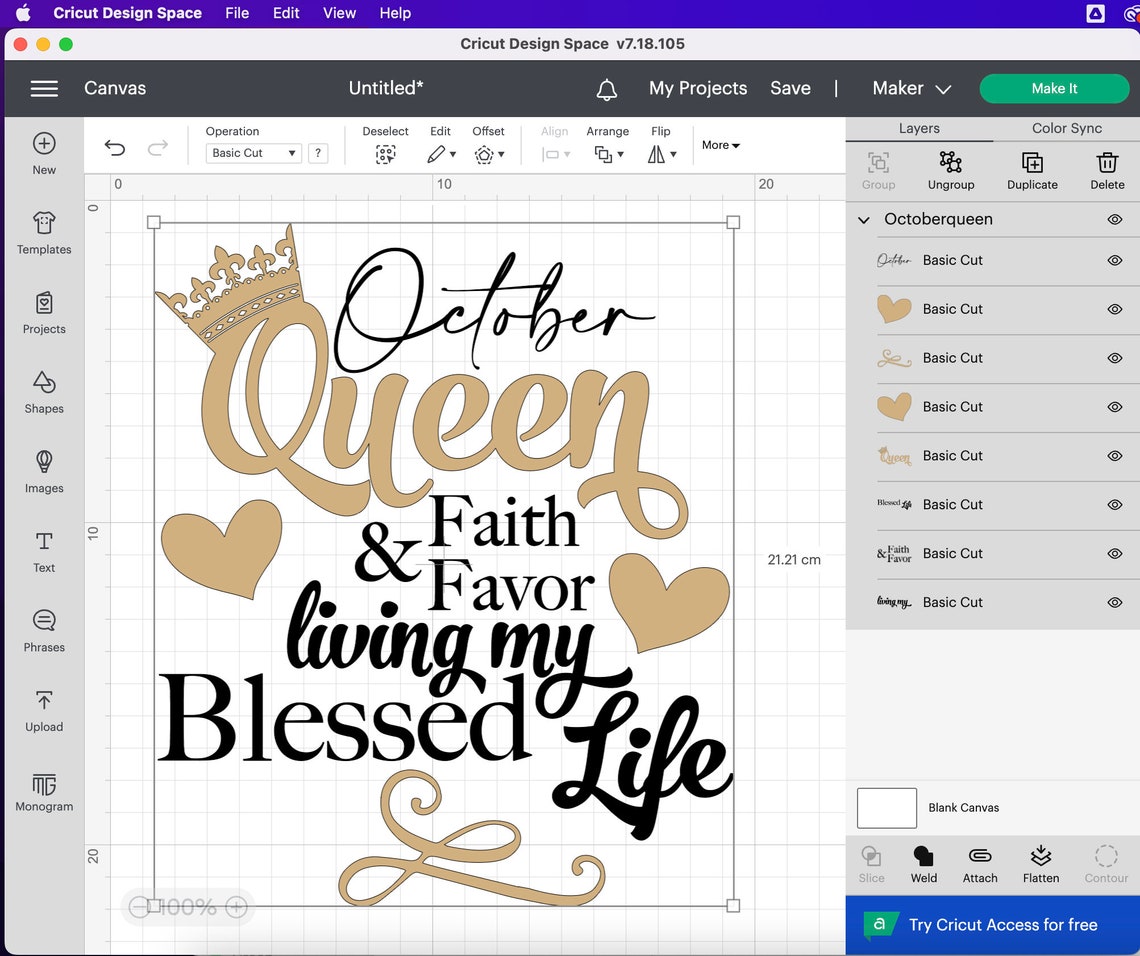This screenshot has height=956, width=1140.
Task: Hide the heart Basic Cut layer
Action: (x=1114, y=309)
